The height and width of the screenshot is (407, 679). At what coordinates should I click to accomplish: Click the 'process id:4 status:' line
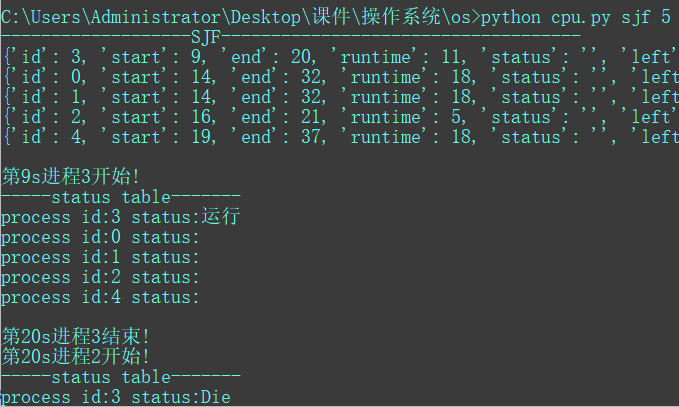100,297
